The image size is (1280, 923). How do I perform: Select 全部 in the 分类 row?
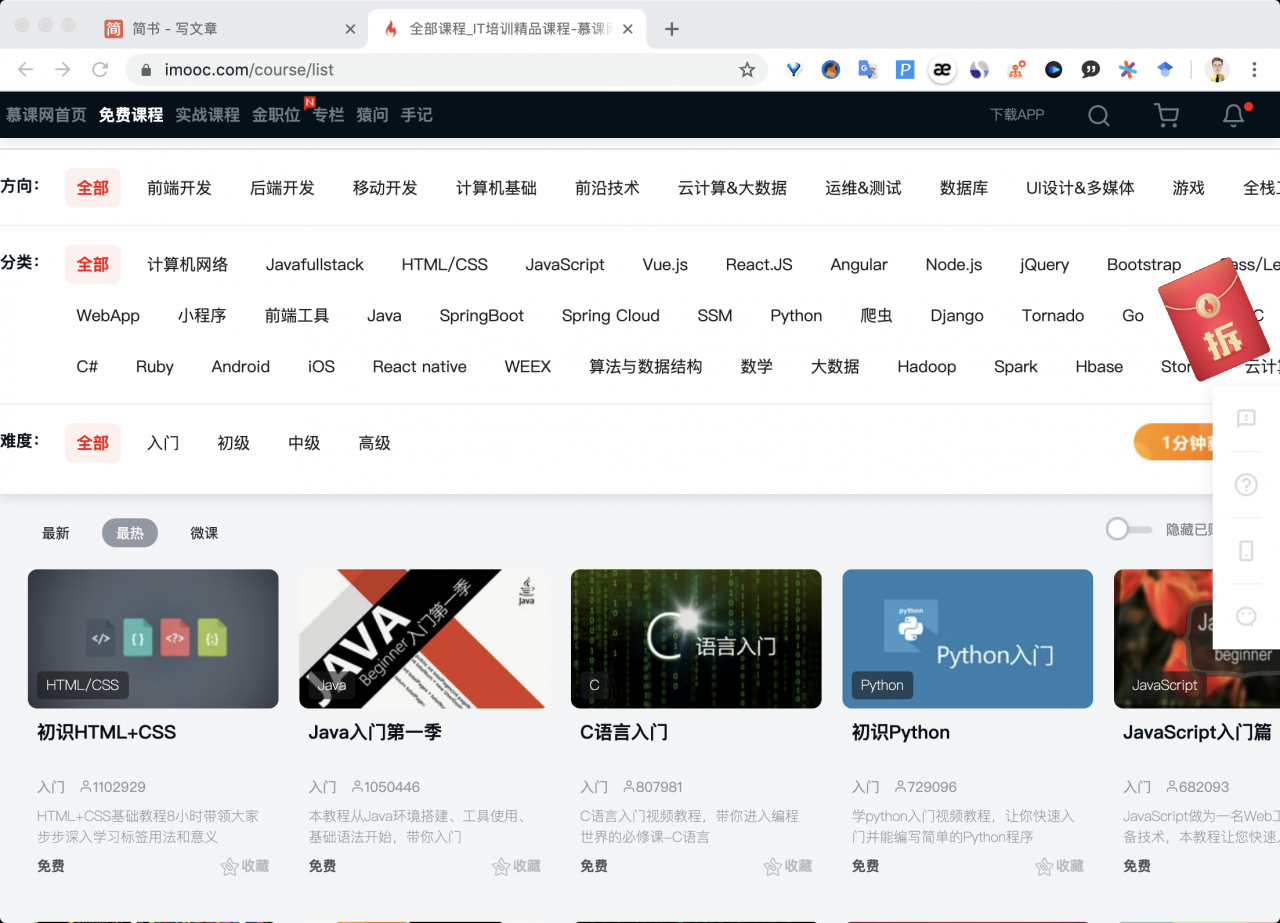click(93, 265)
